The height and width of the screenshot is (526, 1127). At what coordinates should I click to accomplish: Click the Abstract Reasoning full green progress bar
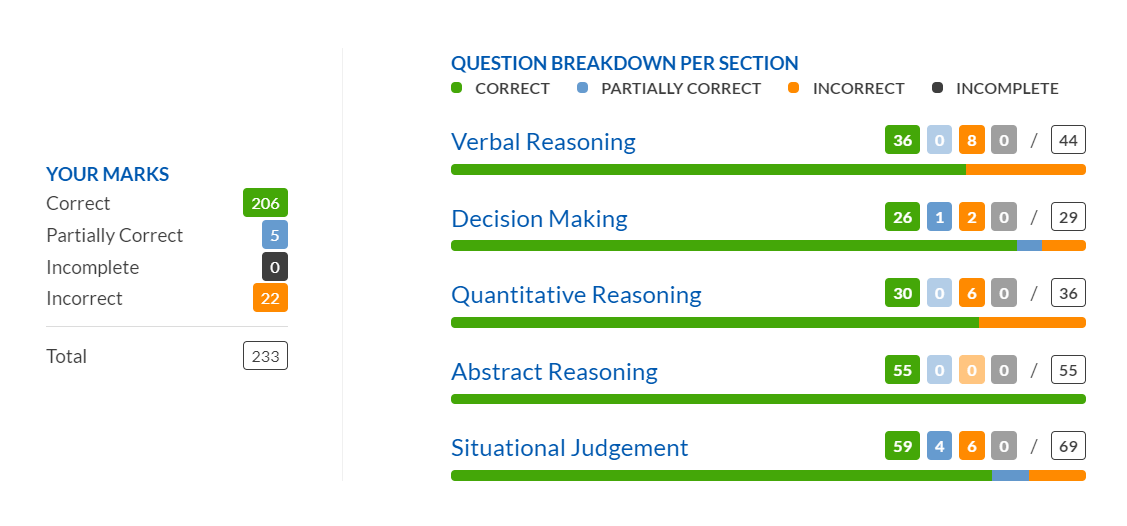coord(768,399)
